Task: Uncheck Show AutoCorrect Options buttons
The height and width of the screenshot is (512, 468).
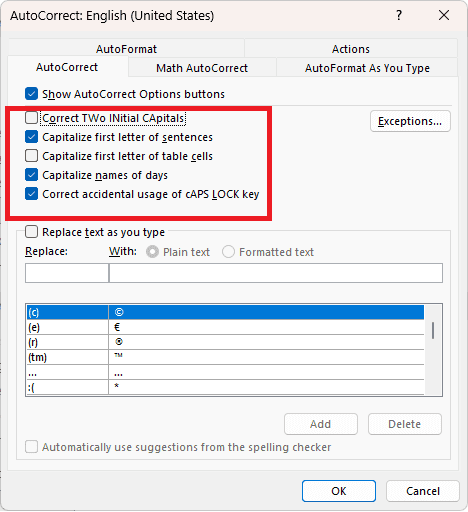Action: [31, 94]
